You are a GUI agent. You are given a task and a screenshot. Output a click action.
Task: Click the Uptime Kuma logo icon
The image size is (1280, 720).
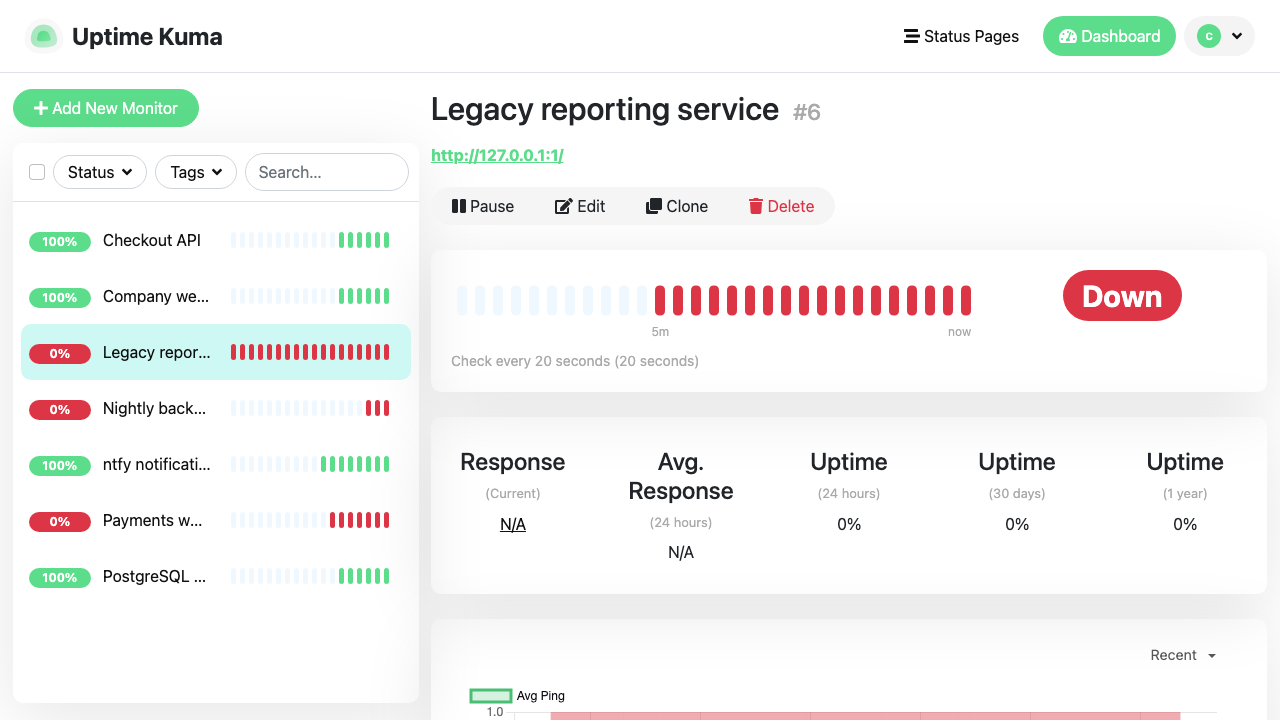coord(43,37)
